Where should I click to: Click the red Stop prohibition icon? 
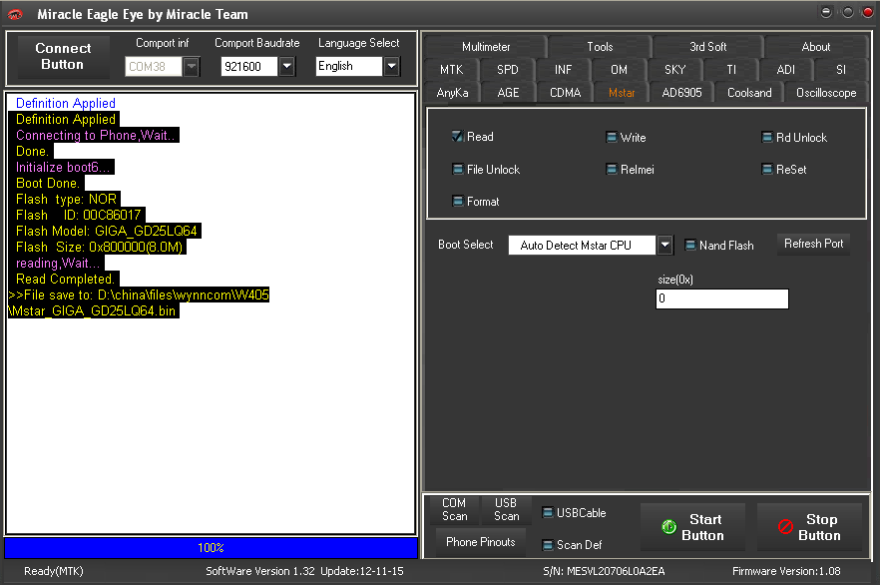click(x=785, y=527)
